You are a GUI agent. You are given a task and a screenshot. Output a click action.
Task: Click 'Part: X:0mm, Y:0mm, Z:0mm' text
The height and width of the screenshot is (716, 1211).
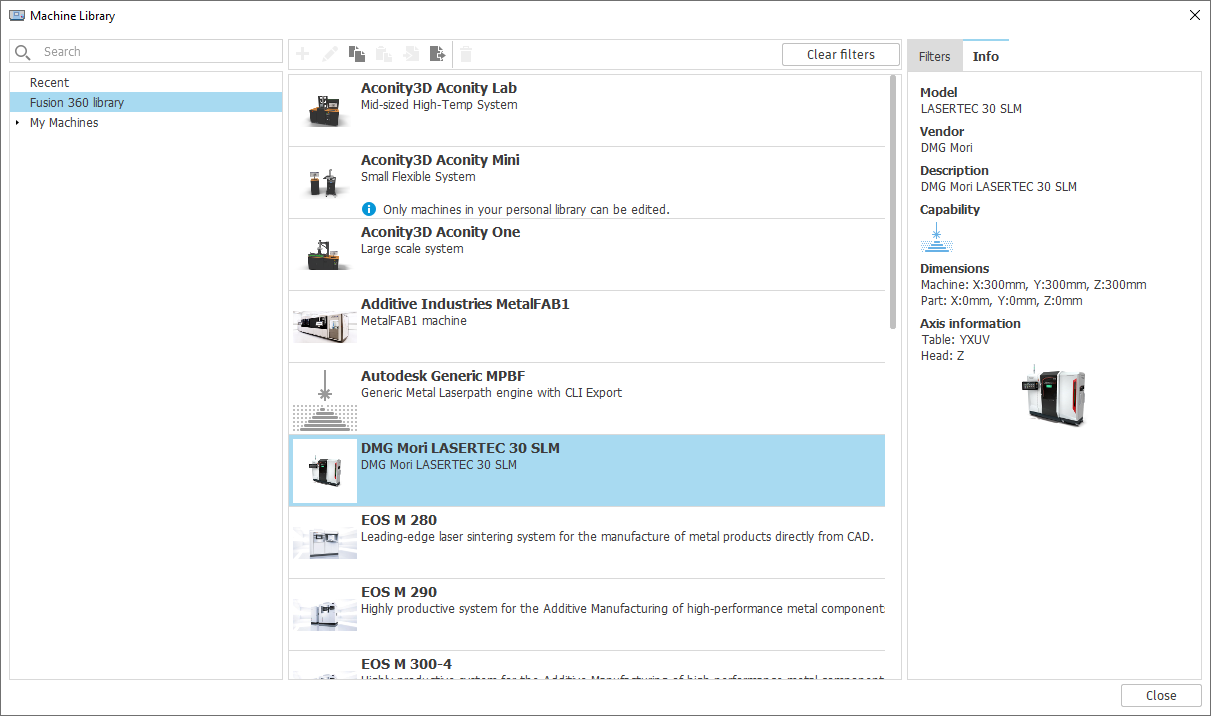(1001, 301)
